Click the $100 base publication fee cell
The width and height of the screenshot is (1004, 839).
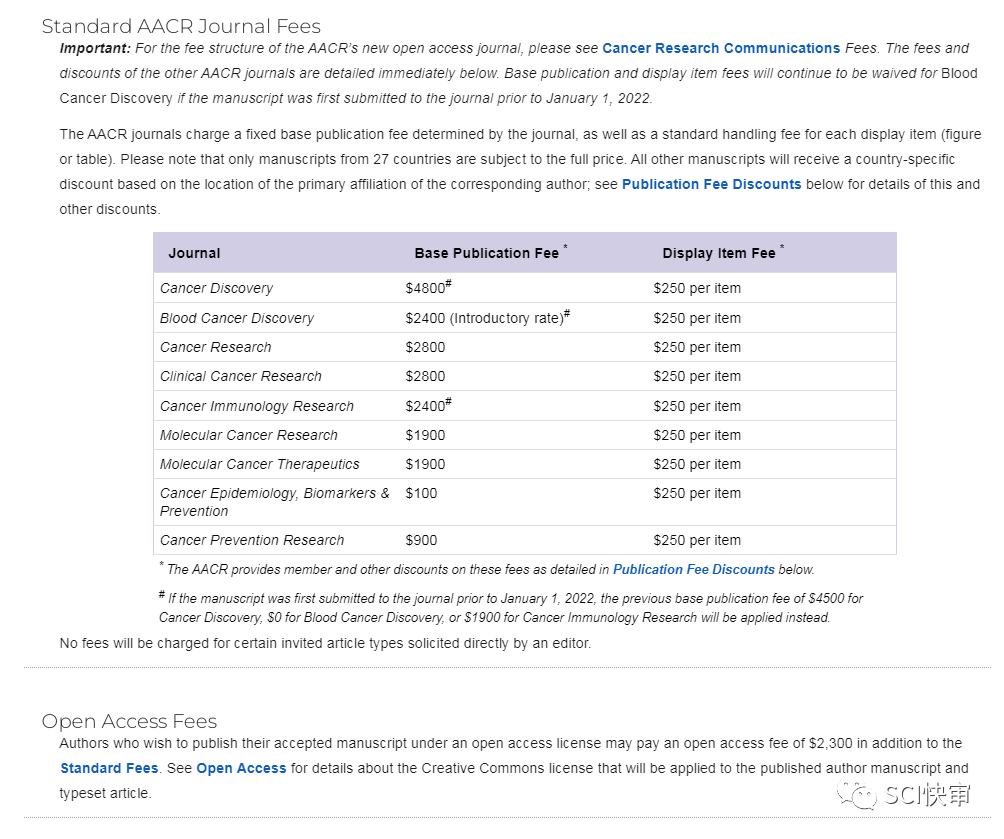pos(421,493)
